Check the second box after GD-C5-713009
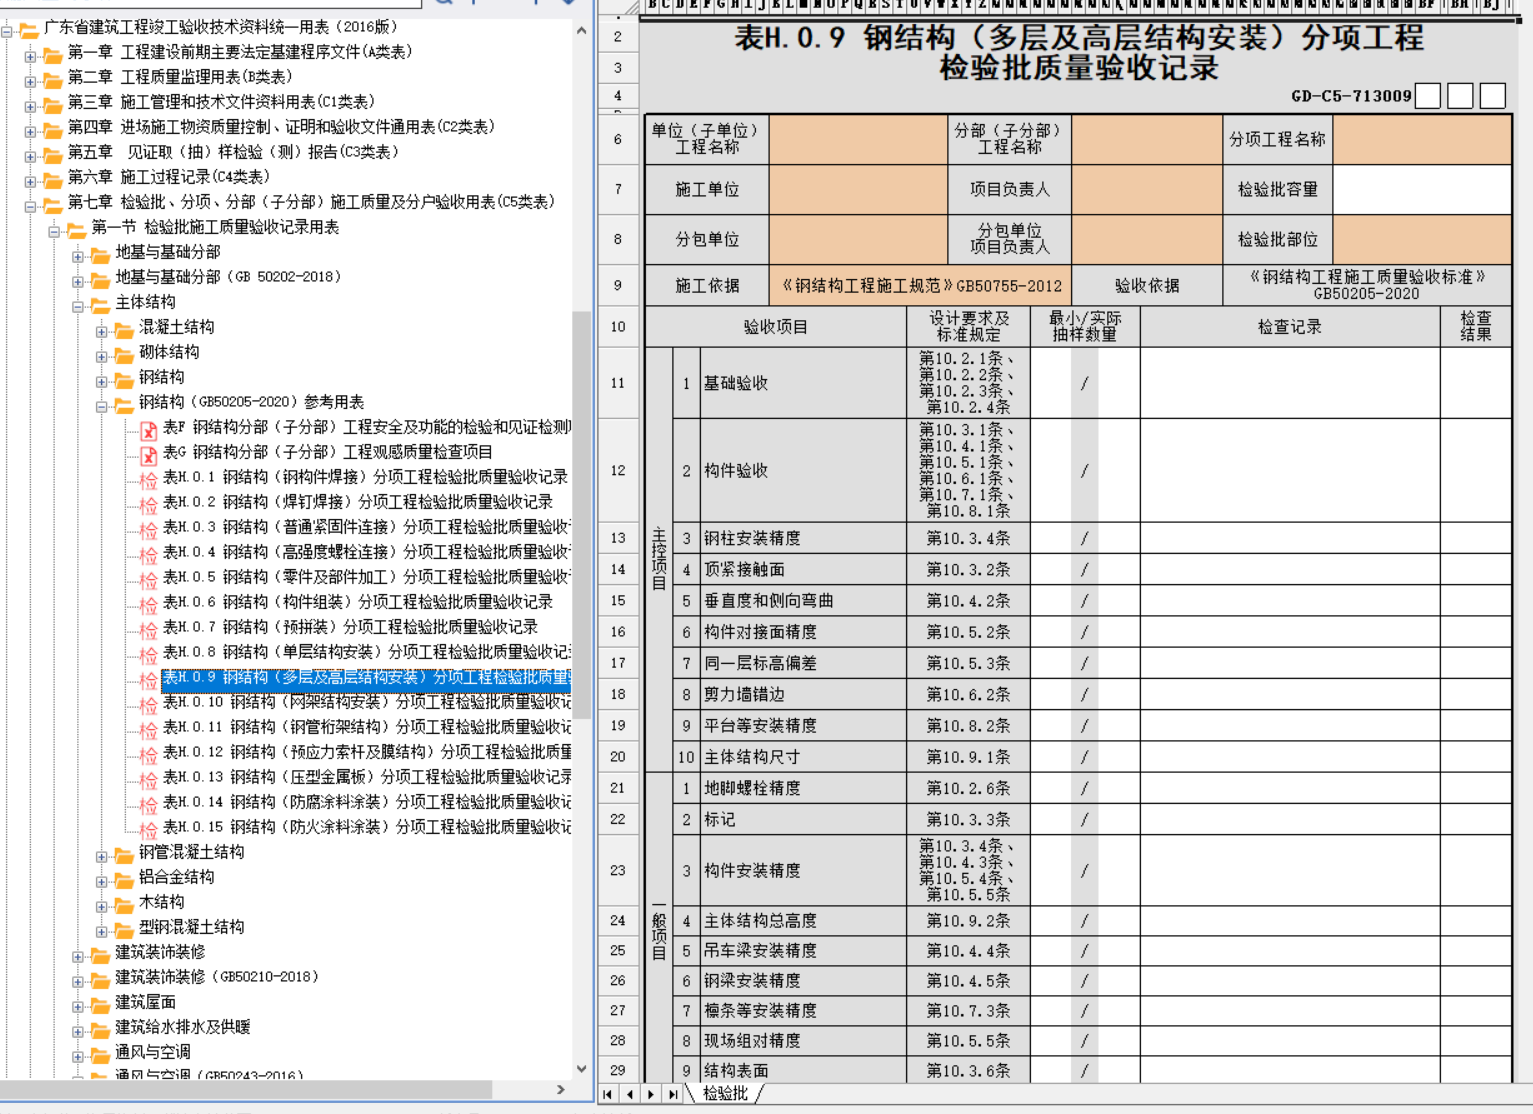1533x1114 pixels. (x=1460, y=96)
